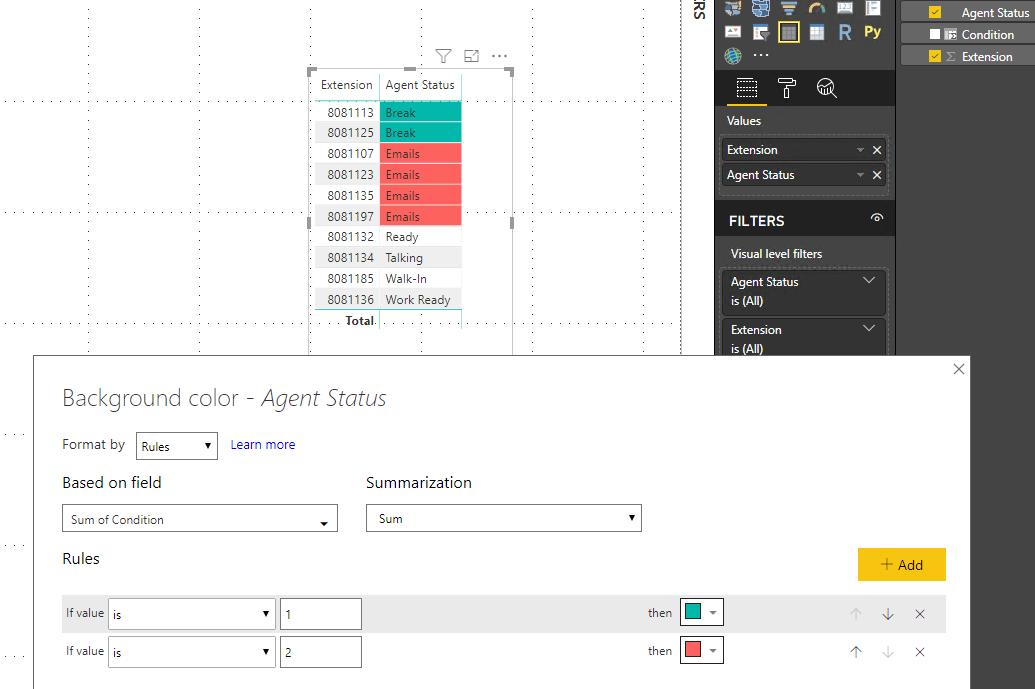
Task: Select the Multi-row card visualization
Action: tap(873, 8)
